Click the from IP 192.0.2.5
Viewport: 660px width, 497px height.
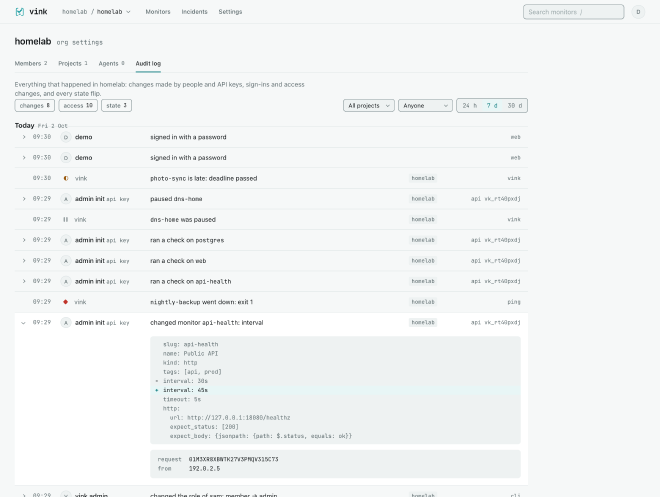[205, 469]
